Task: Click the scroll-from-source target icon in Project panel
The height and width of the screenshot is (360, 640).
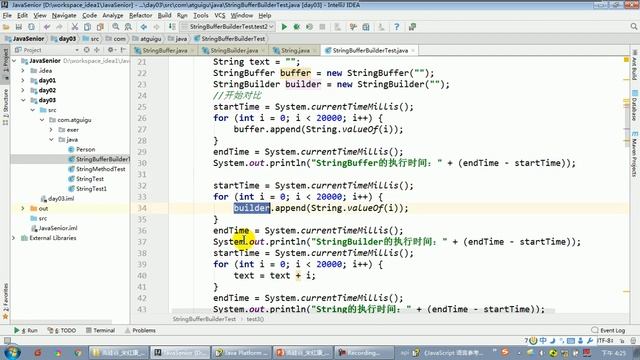Action: [87, 50]
